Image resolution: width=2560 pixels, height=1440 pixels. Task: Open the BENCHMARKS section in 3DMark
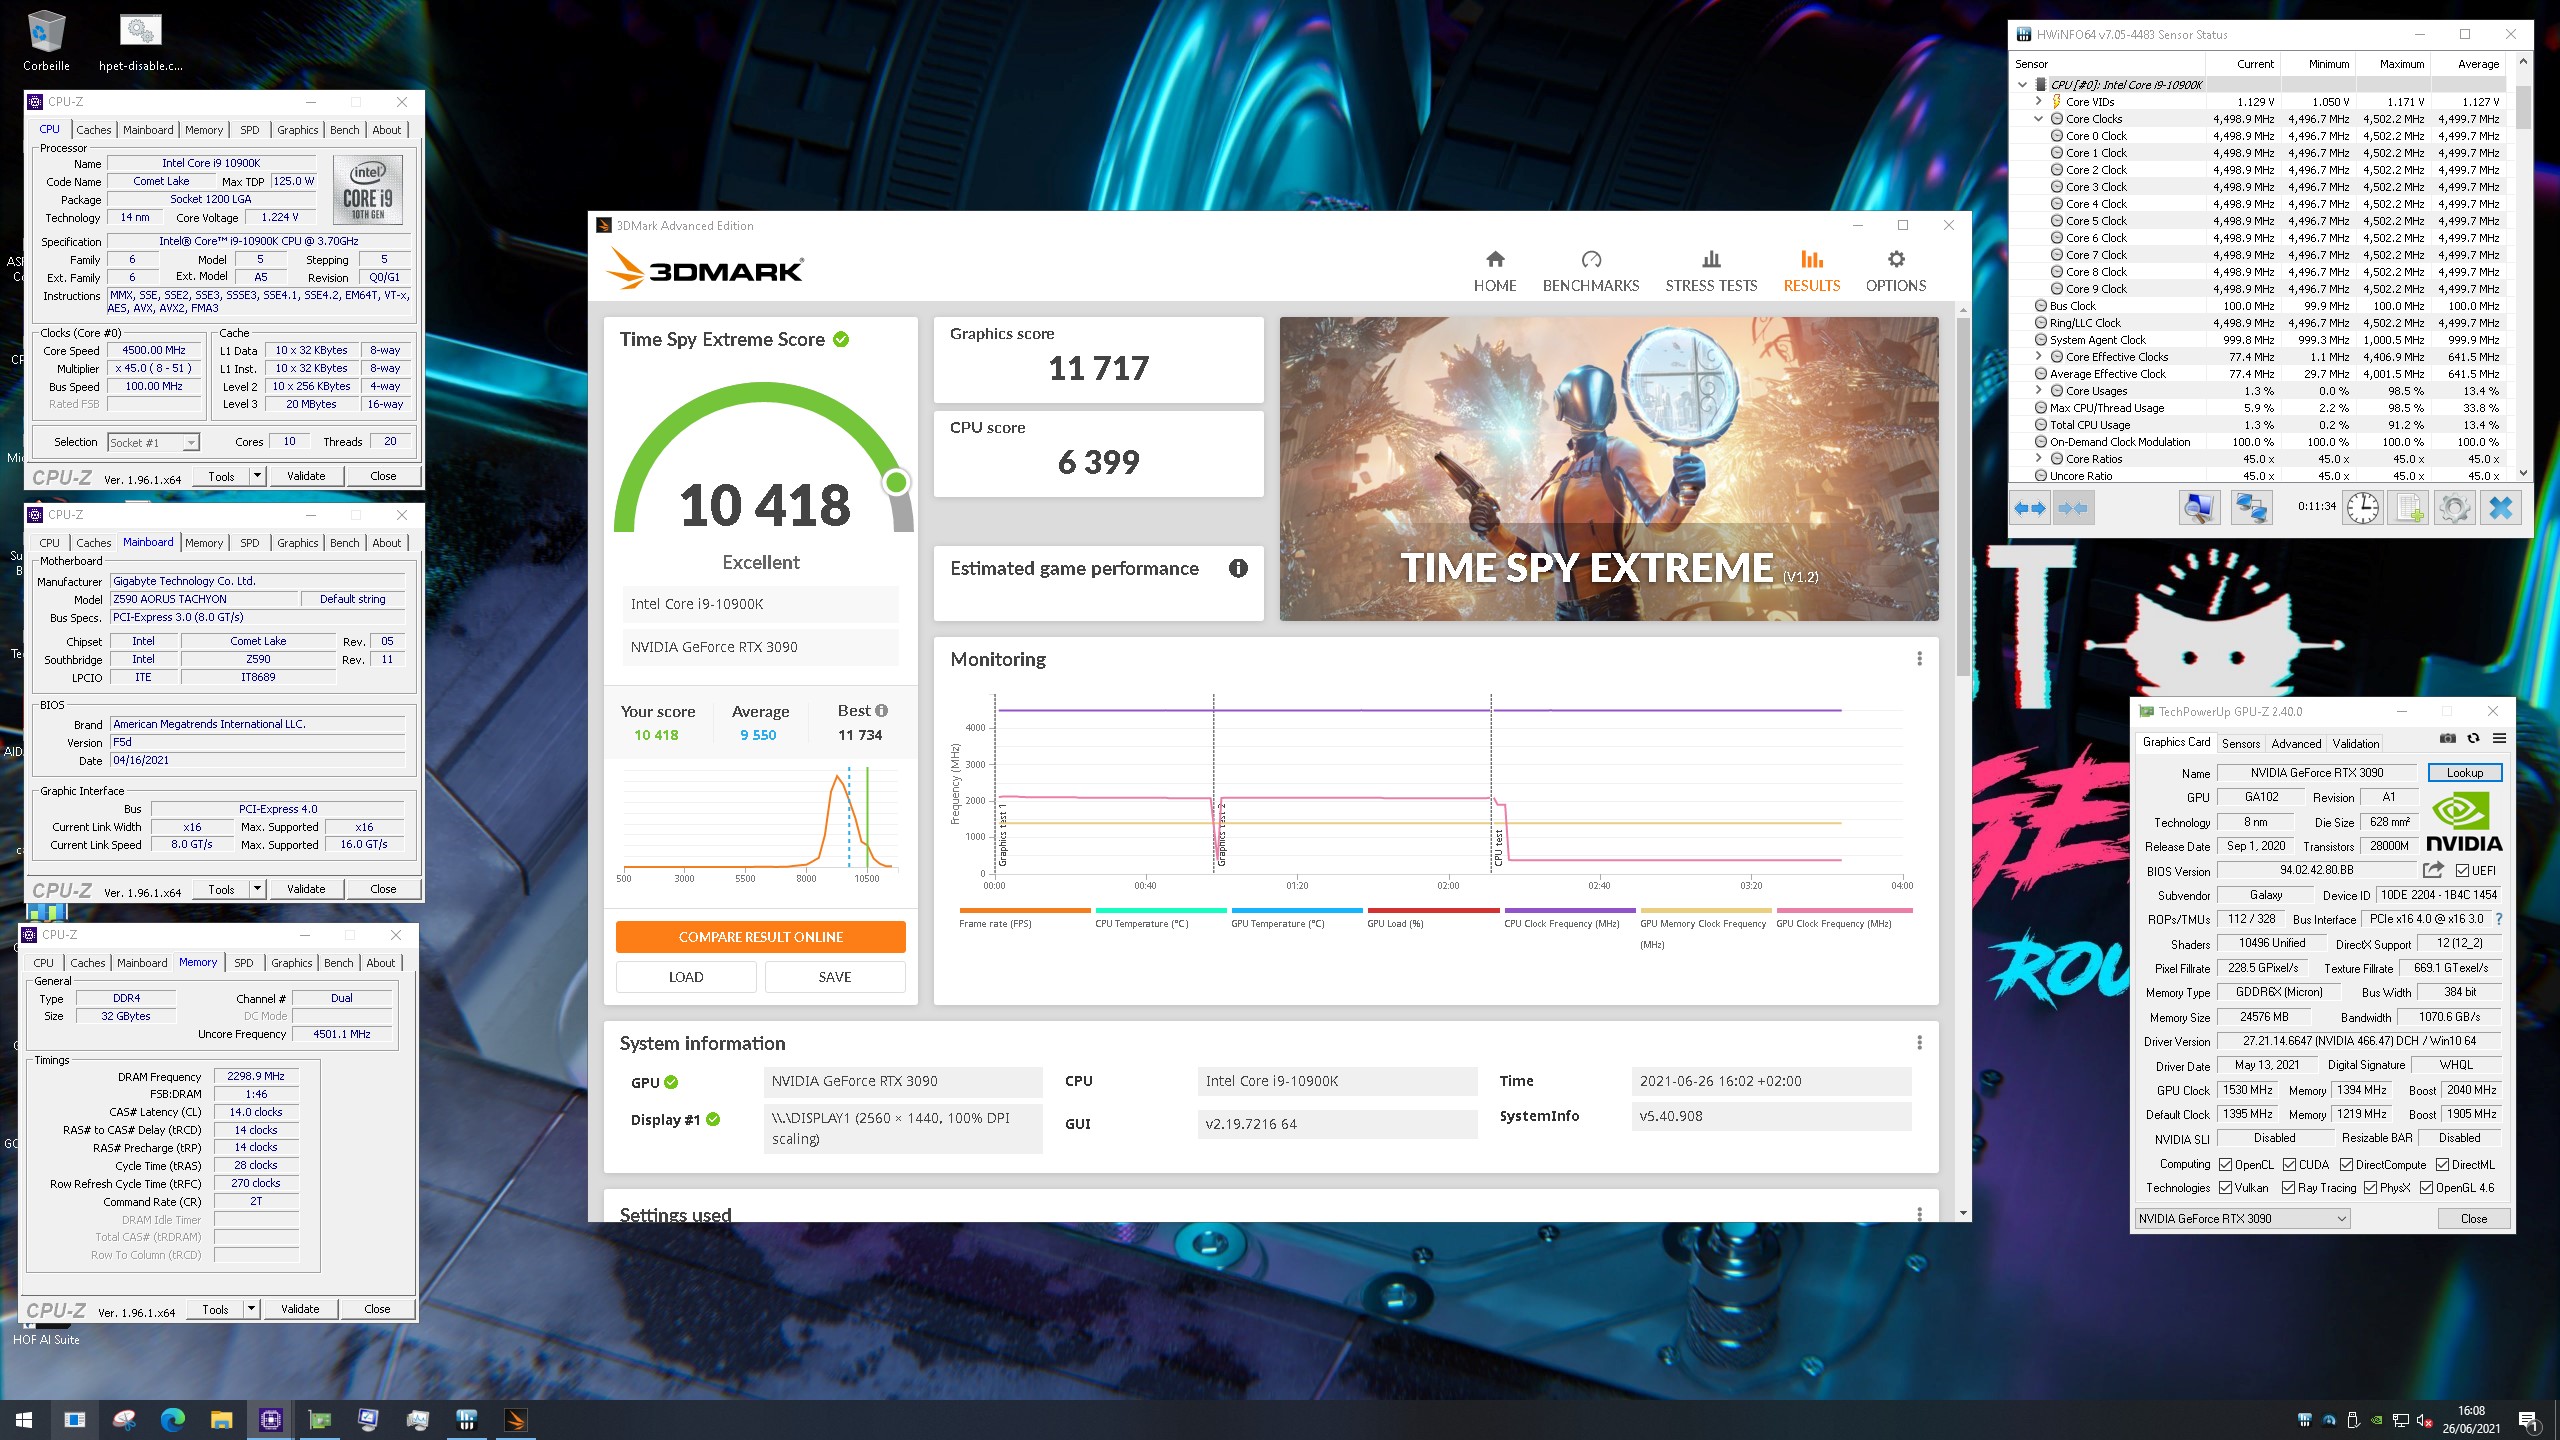click(x=1591, y=271)
